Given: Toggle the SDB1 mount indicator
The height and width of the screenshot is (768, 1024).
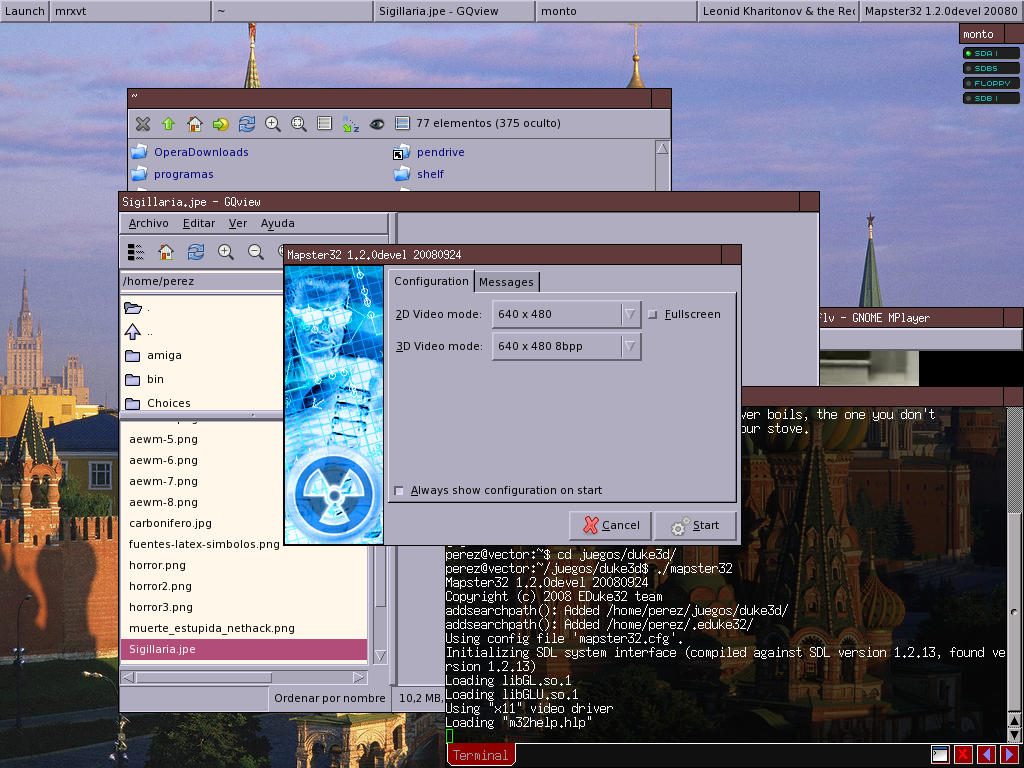Looking at the screenshot, I should click(x=991, y=99).
